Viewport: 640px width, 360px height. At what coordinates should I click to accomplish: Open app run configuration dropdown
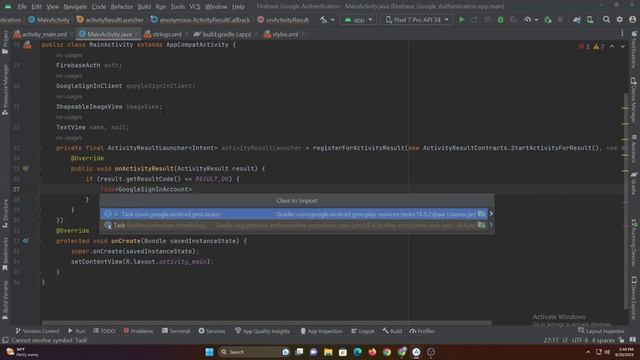tap(358, 20)
